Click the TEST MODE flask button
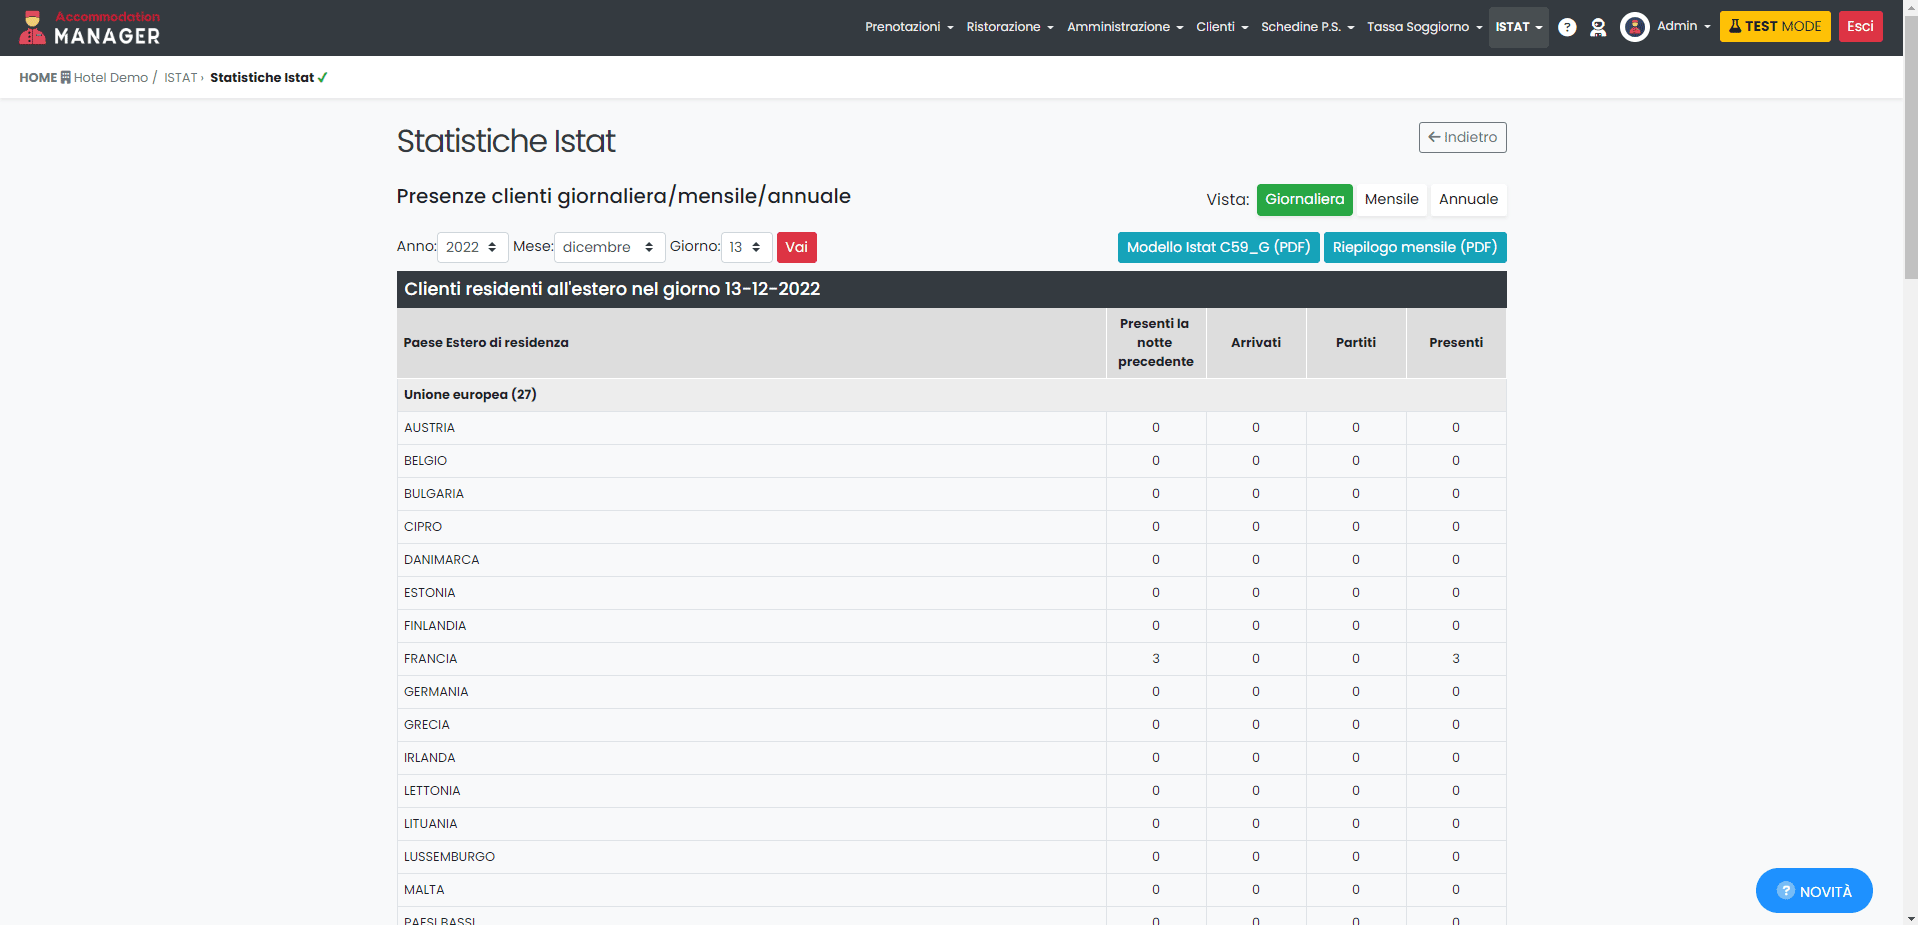This screenshot has height=925, width=1918. pyautogui.click(x=1774, y=27)
